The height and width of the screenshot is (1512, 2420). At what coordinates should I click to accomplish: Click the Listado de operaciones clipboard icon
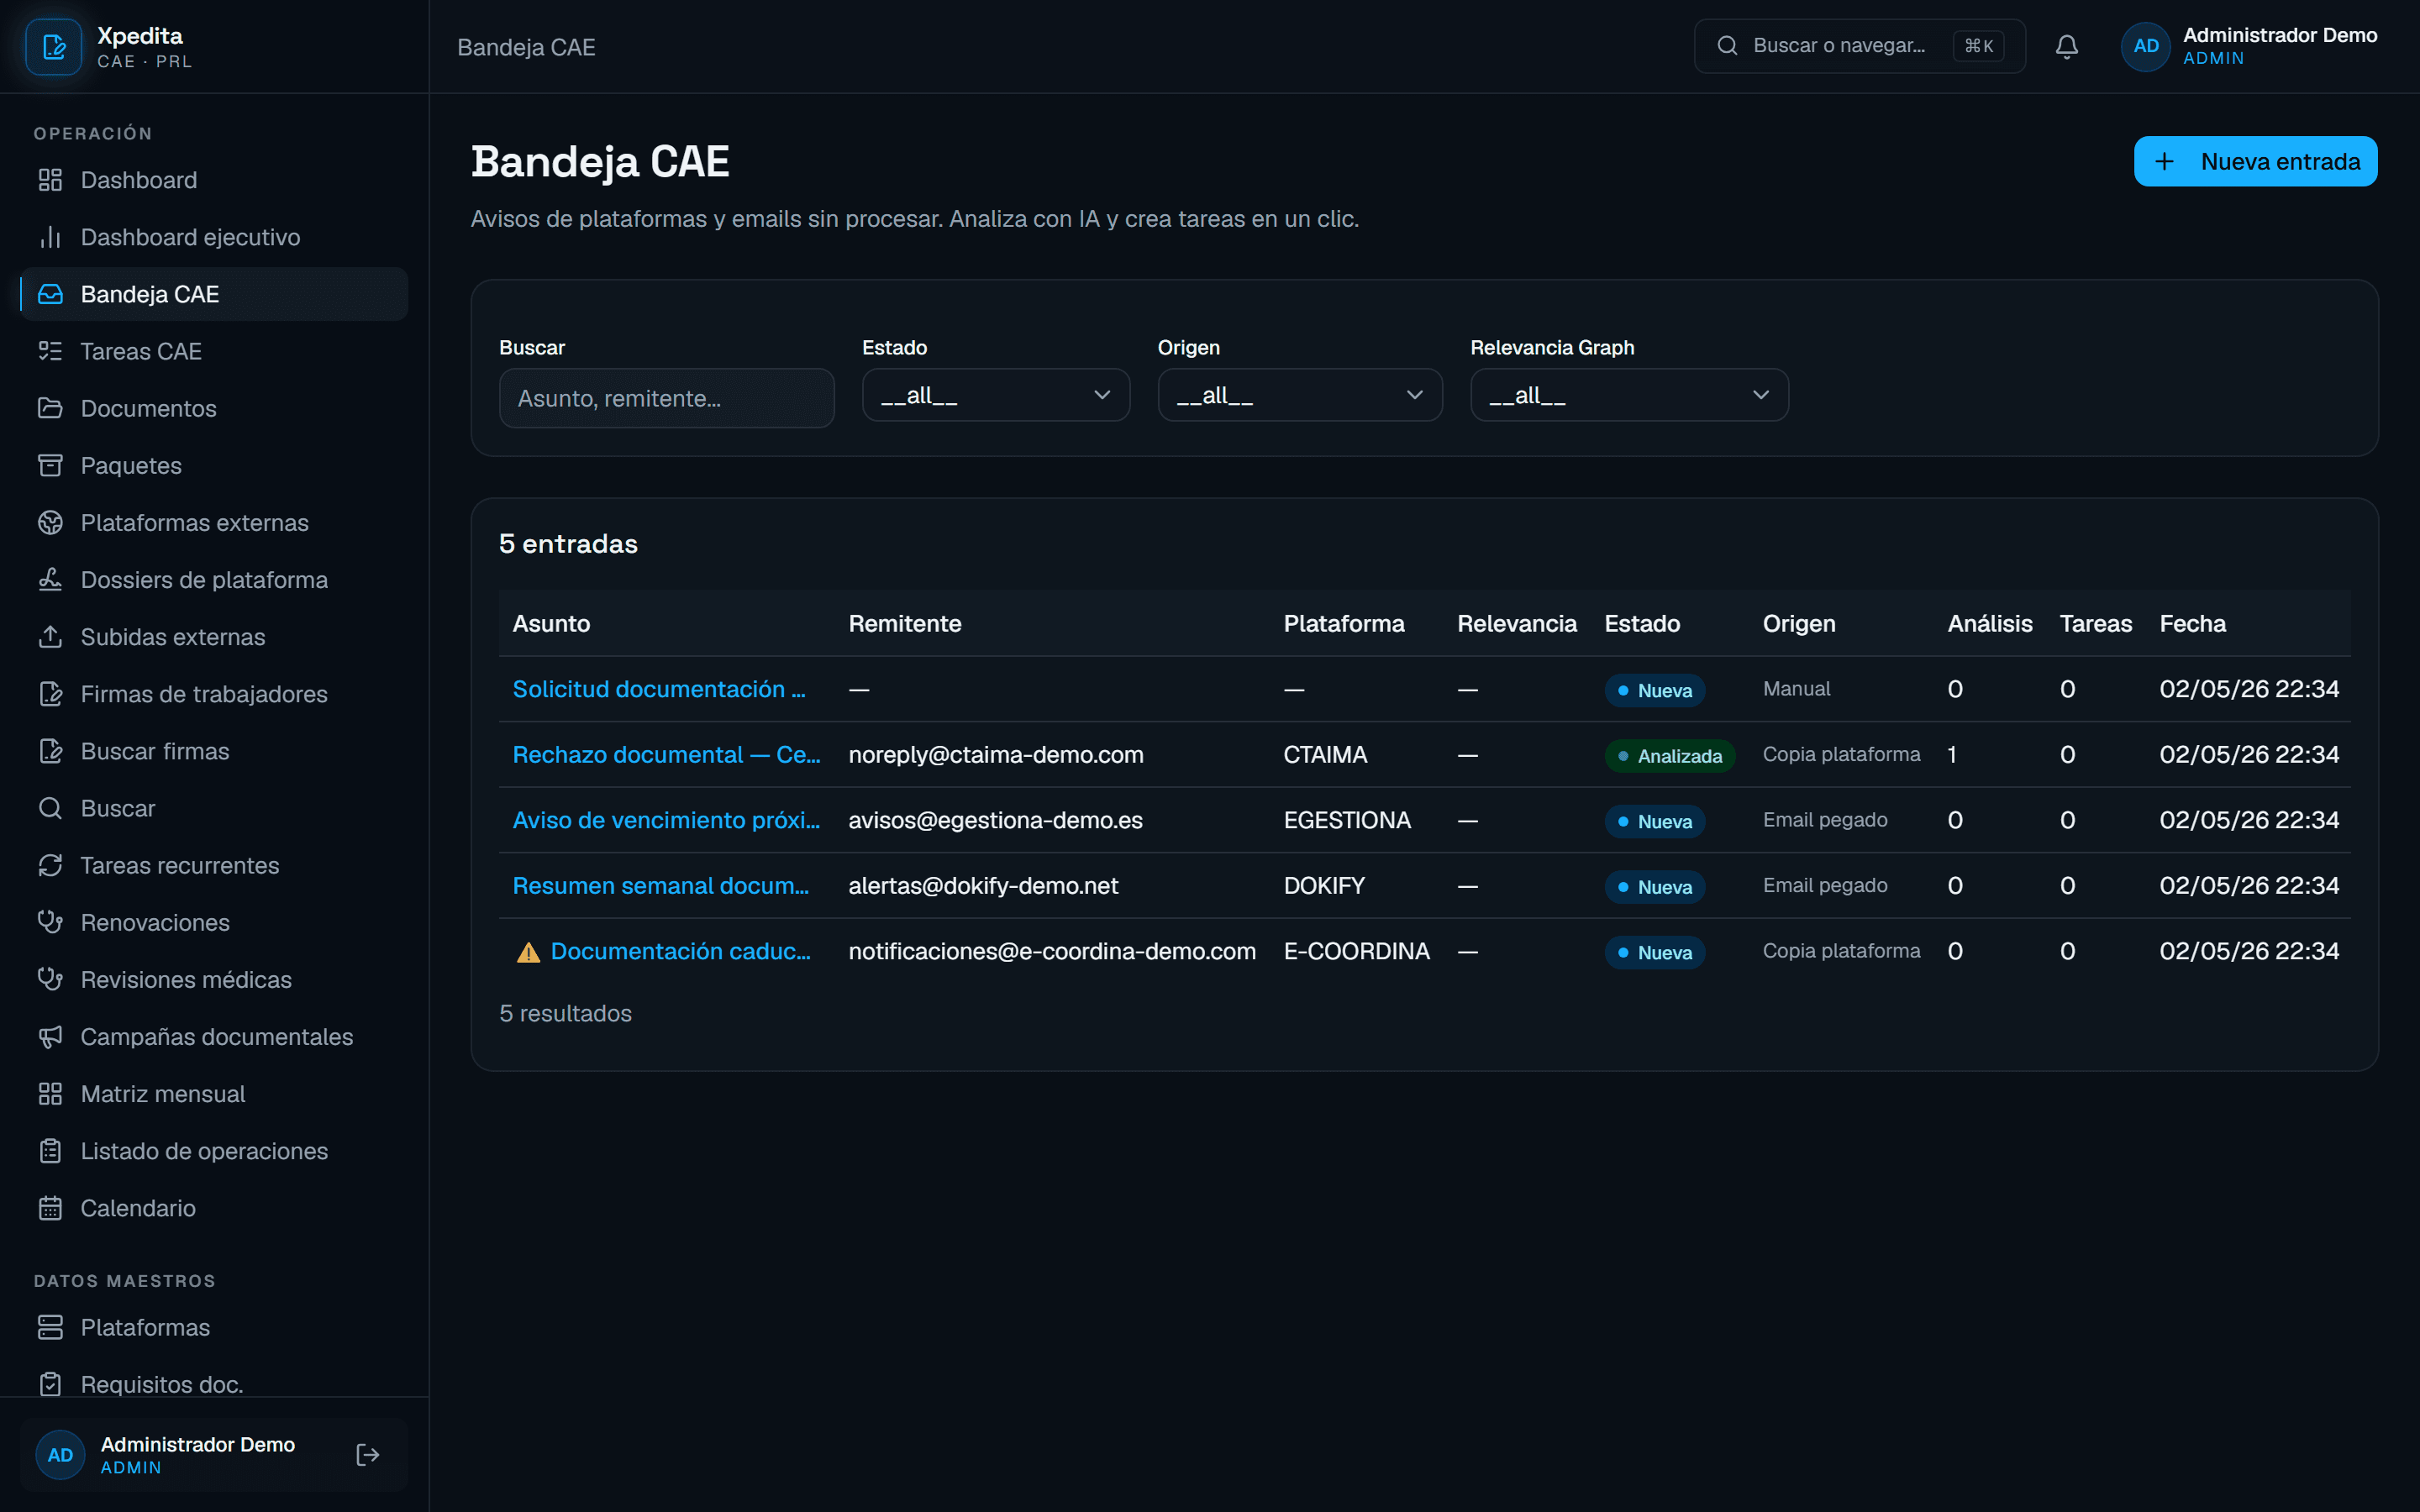[x=50, y=1151]
